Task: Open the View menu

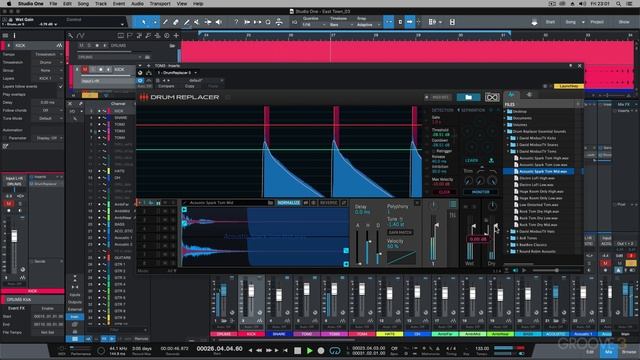Action: (182, 4)
